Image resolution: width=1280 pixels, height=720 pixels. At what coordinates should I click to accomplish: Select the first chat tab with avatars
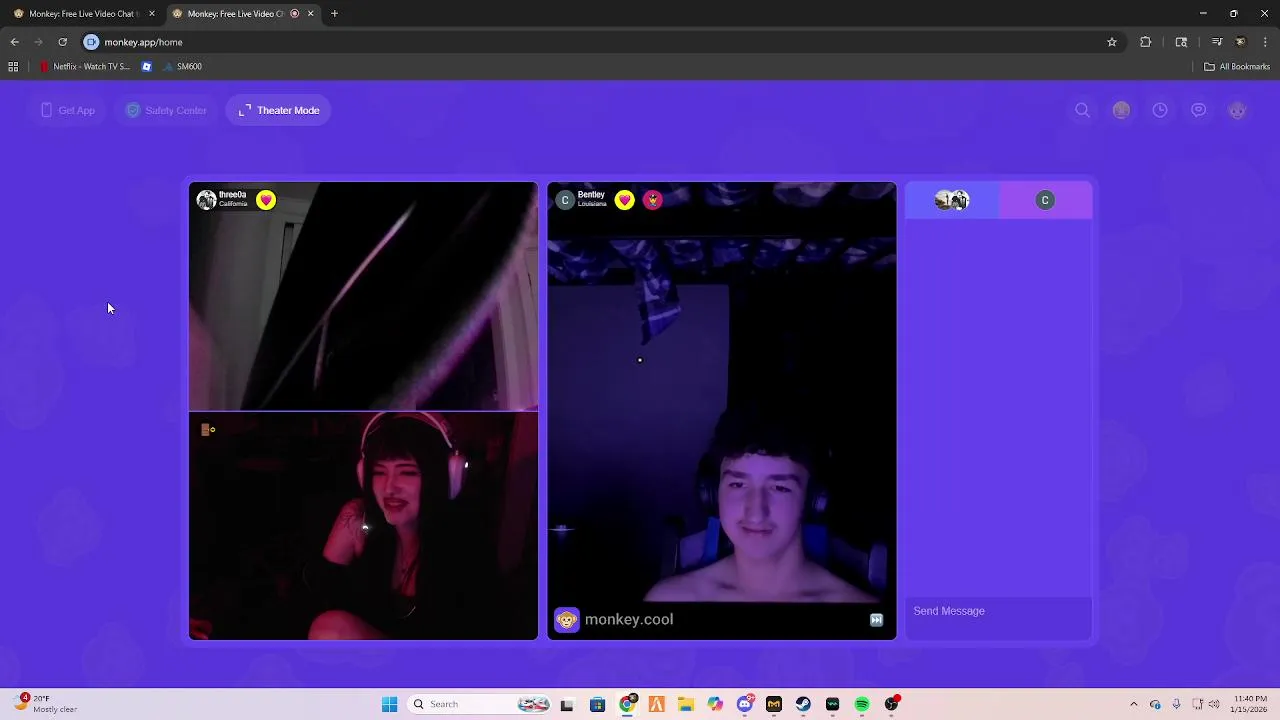952,200
